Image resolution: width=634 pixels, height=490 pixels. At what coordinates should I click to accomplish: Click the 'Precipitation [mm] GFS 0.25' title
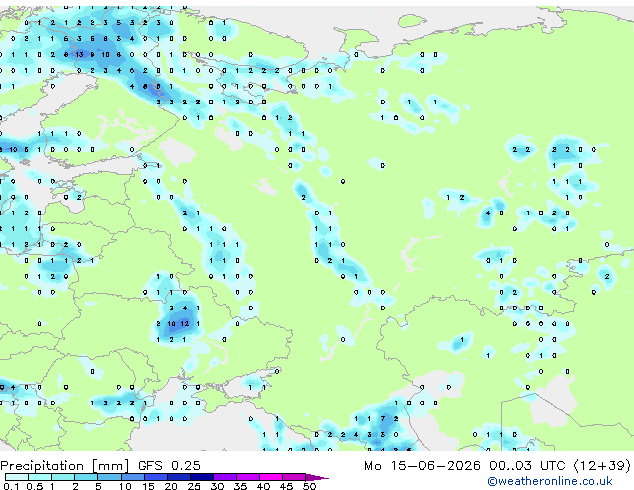(x=100, y=466)
